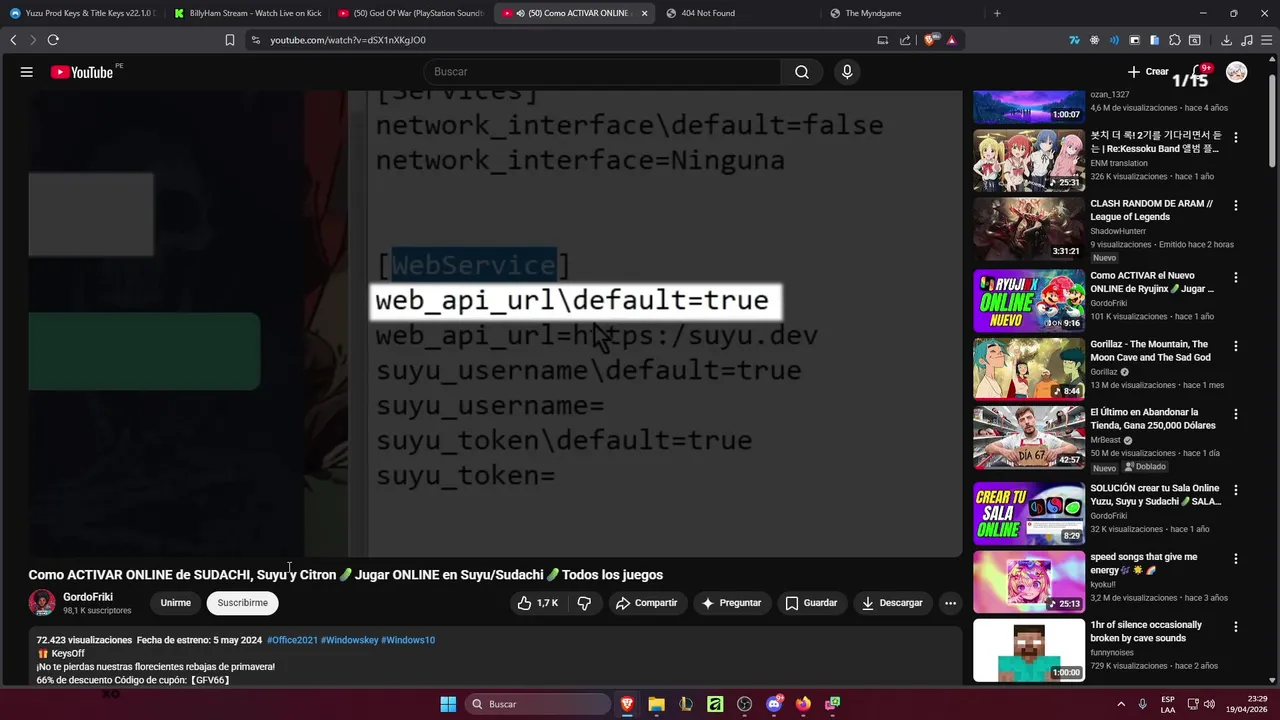Bookmark this page from the address bar

click(229, 40)
